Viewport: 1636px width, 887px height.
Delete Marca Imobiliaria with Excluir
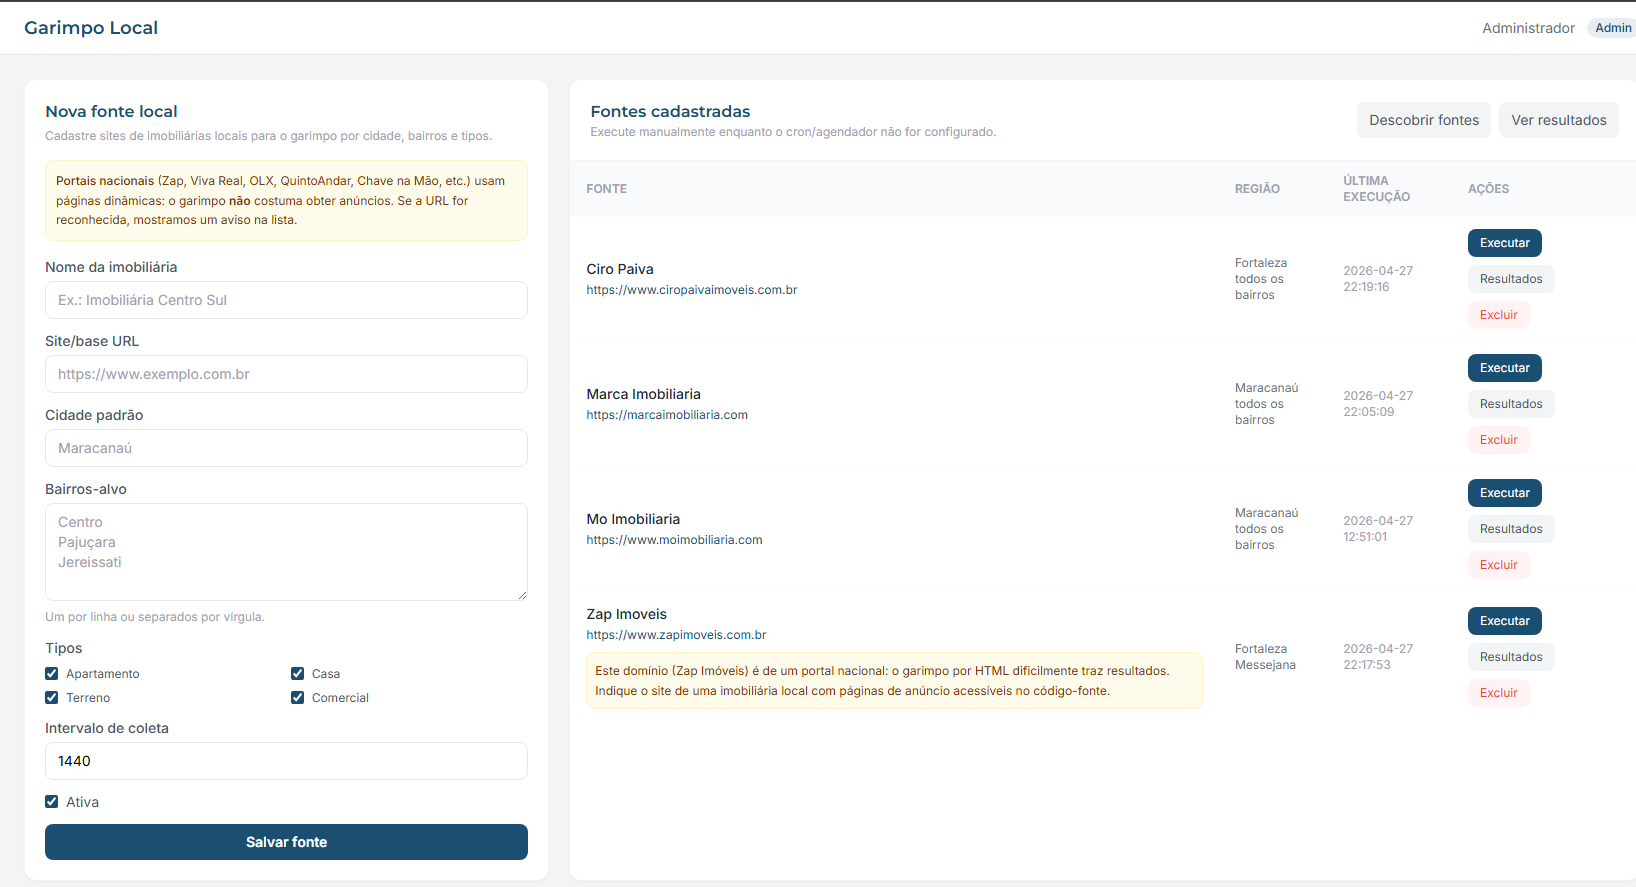[x=1499, y=440]
